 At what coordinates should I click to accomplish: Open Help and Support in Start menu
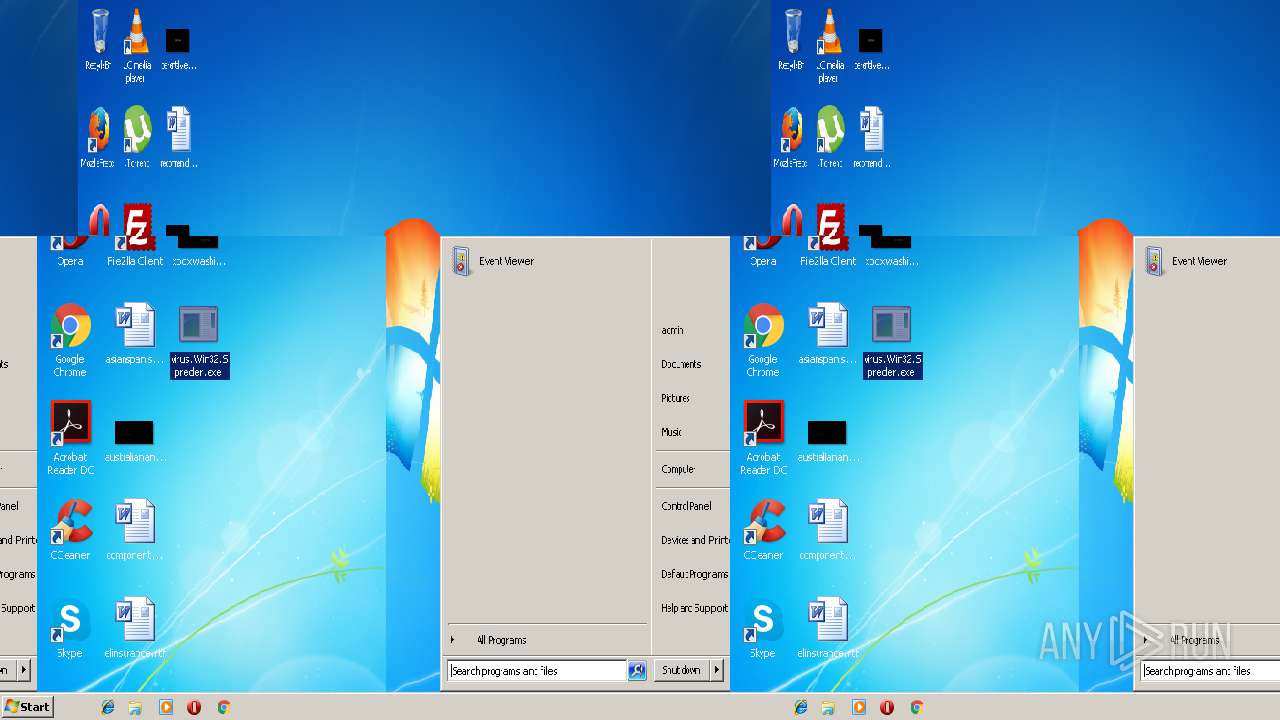point(694,608)
